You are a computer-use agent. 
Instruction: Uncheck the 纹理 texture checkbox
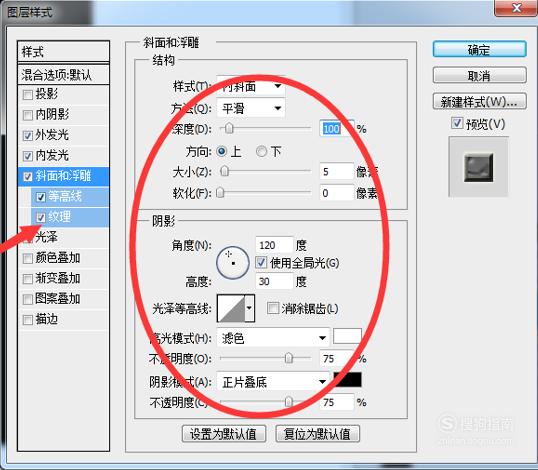point(40,217)
